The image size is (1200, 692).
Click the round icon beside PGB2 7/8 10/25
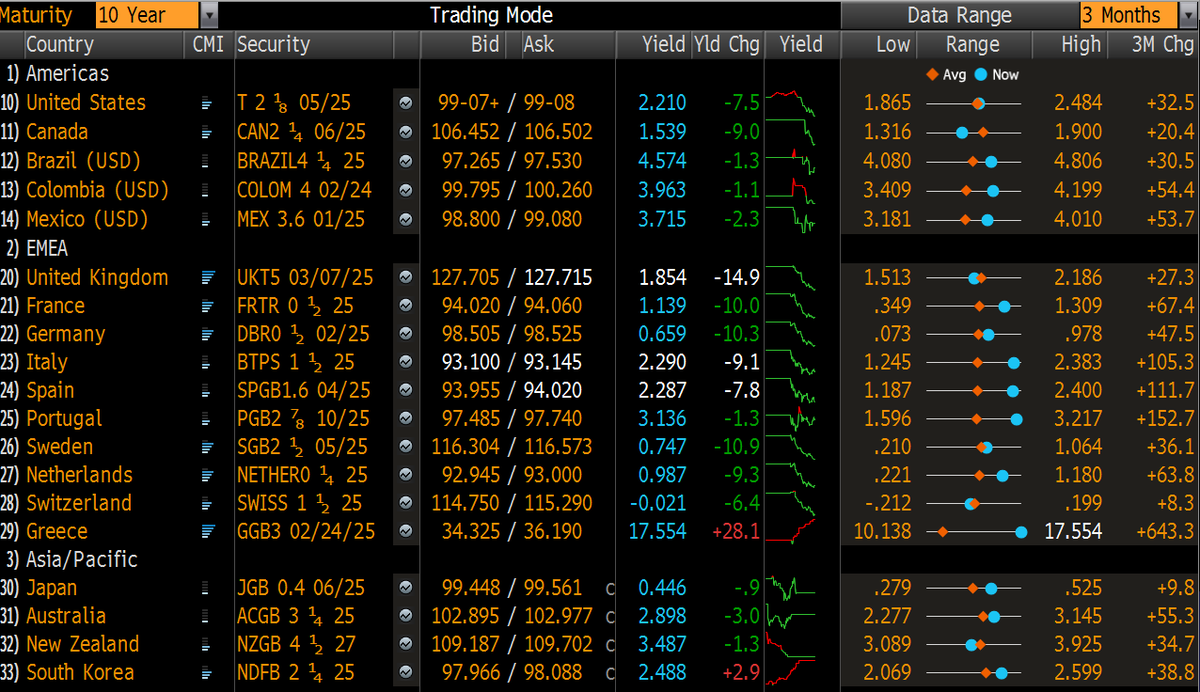(406, 418)
